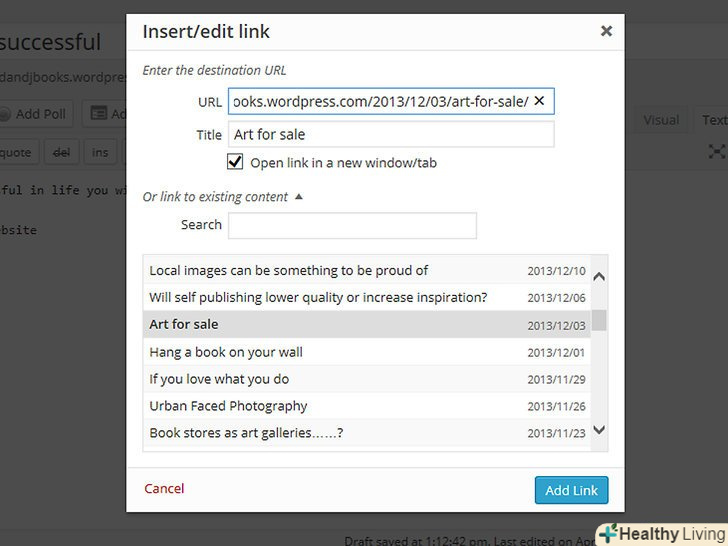Select Local images can be something to be proud of
Screen dimensions: 728x546
coord(288,270)
